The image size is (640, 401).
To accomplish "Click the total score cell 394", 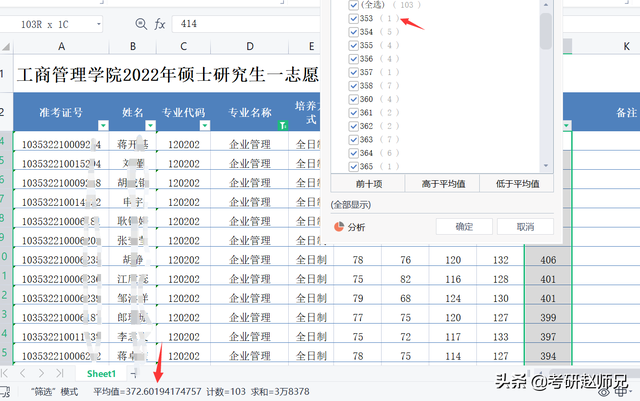I will [x=548, y=356].
